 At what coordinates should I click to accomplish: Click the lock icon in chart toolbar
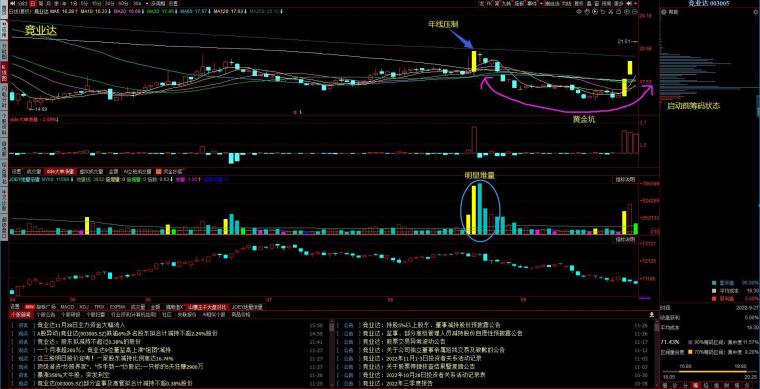tap(618, 12)
